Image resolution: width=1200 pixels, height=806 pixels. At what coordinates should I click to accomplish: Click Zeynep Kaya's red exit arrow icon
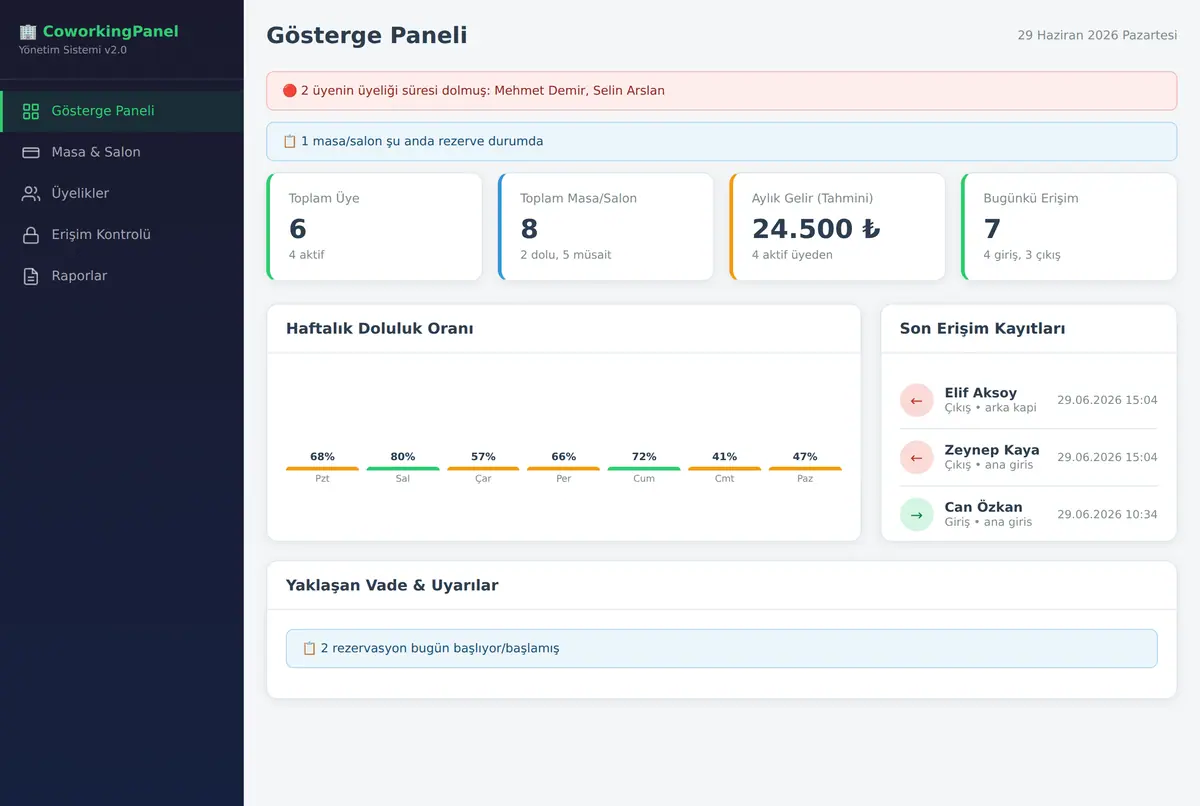coord(916,457)
